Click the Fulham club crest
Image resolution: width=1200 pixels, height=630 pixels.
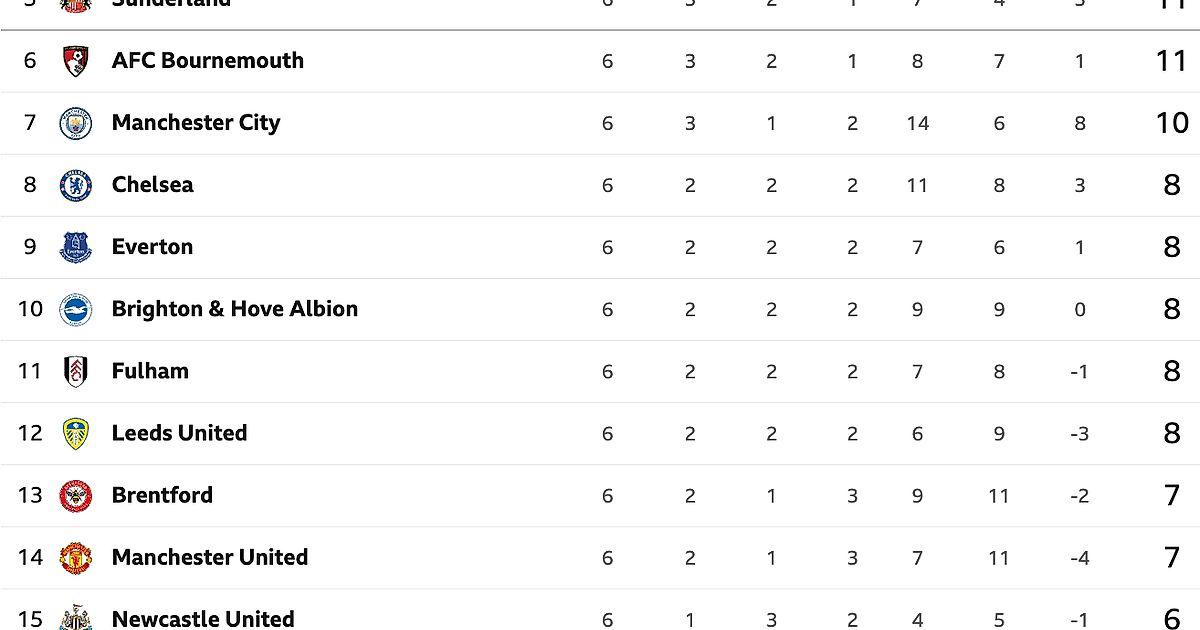tap(76, 371)
